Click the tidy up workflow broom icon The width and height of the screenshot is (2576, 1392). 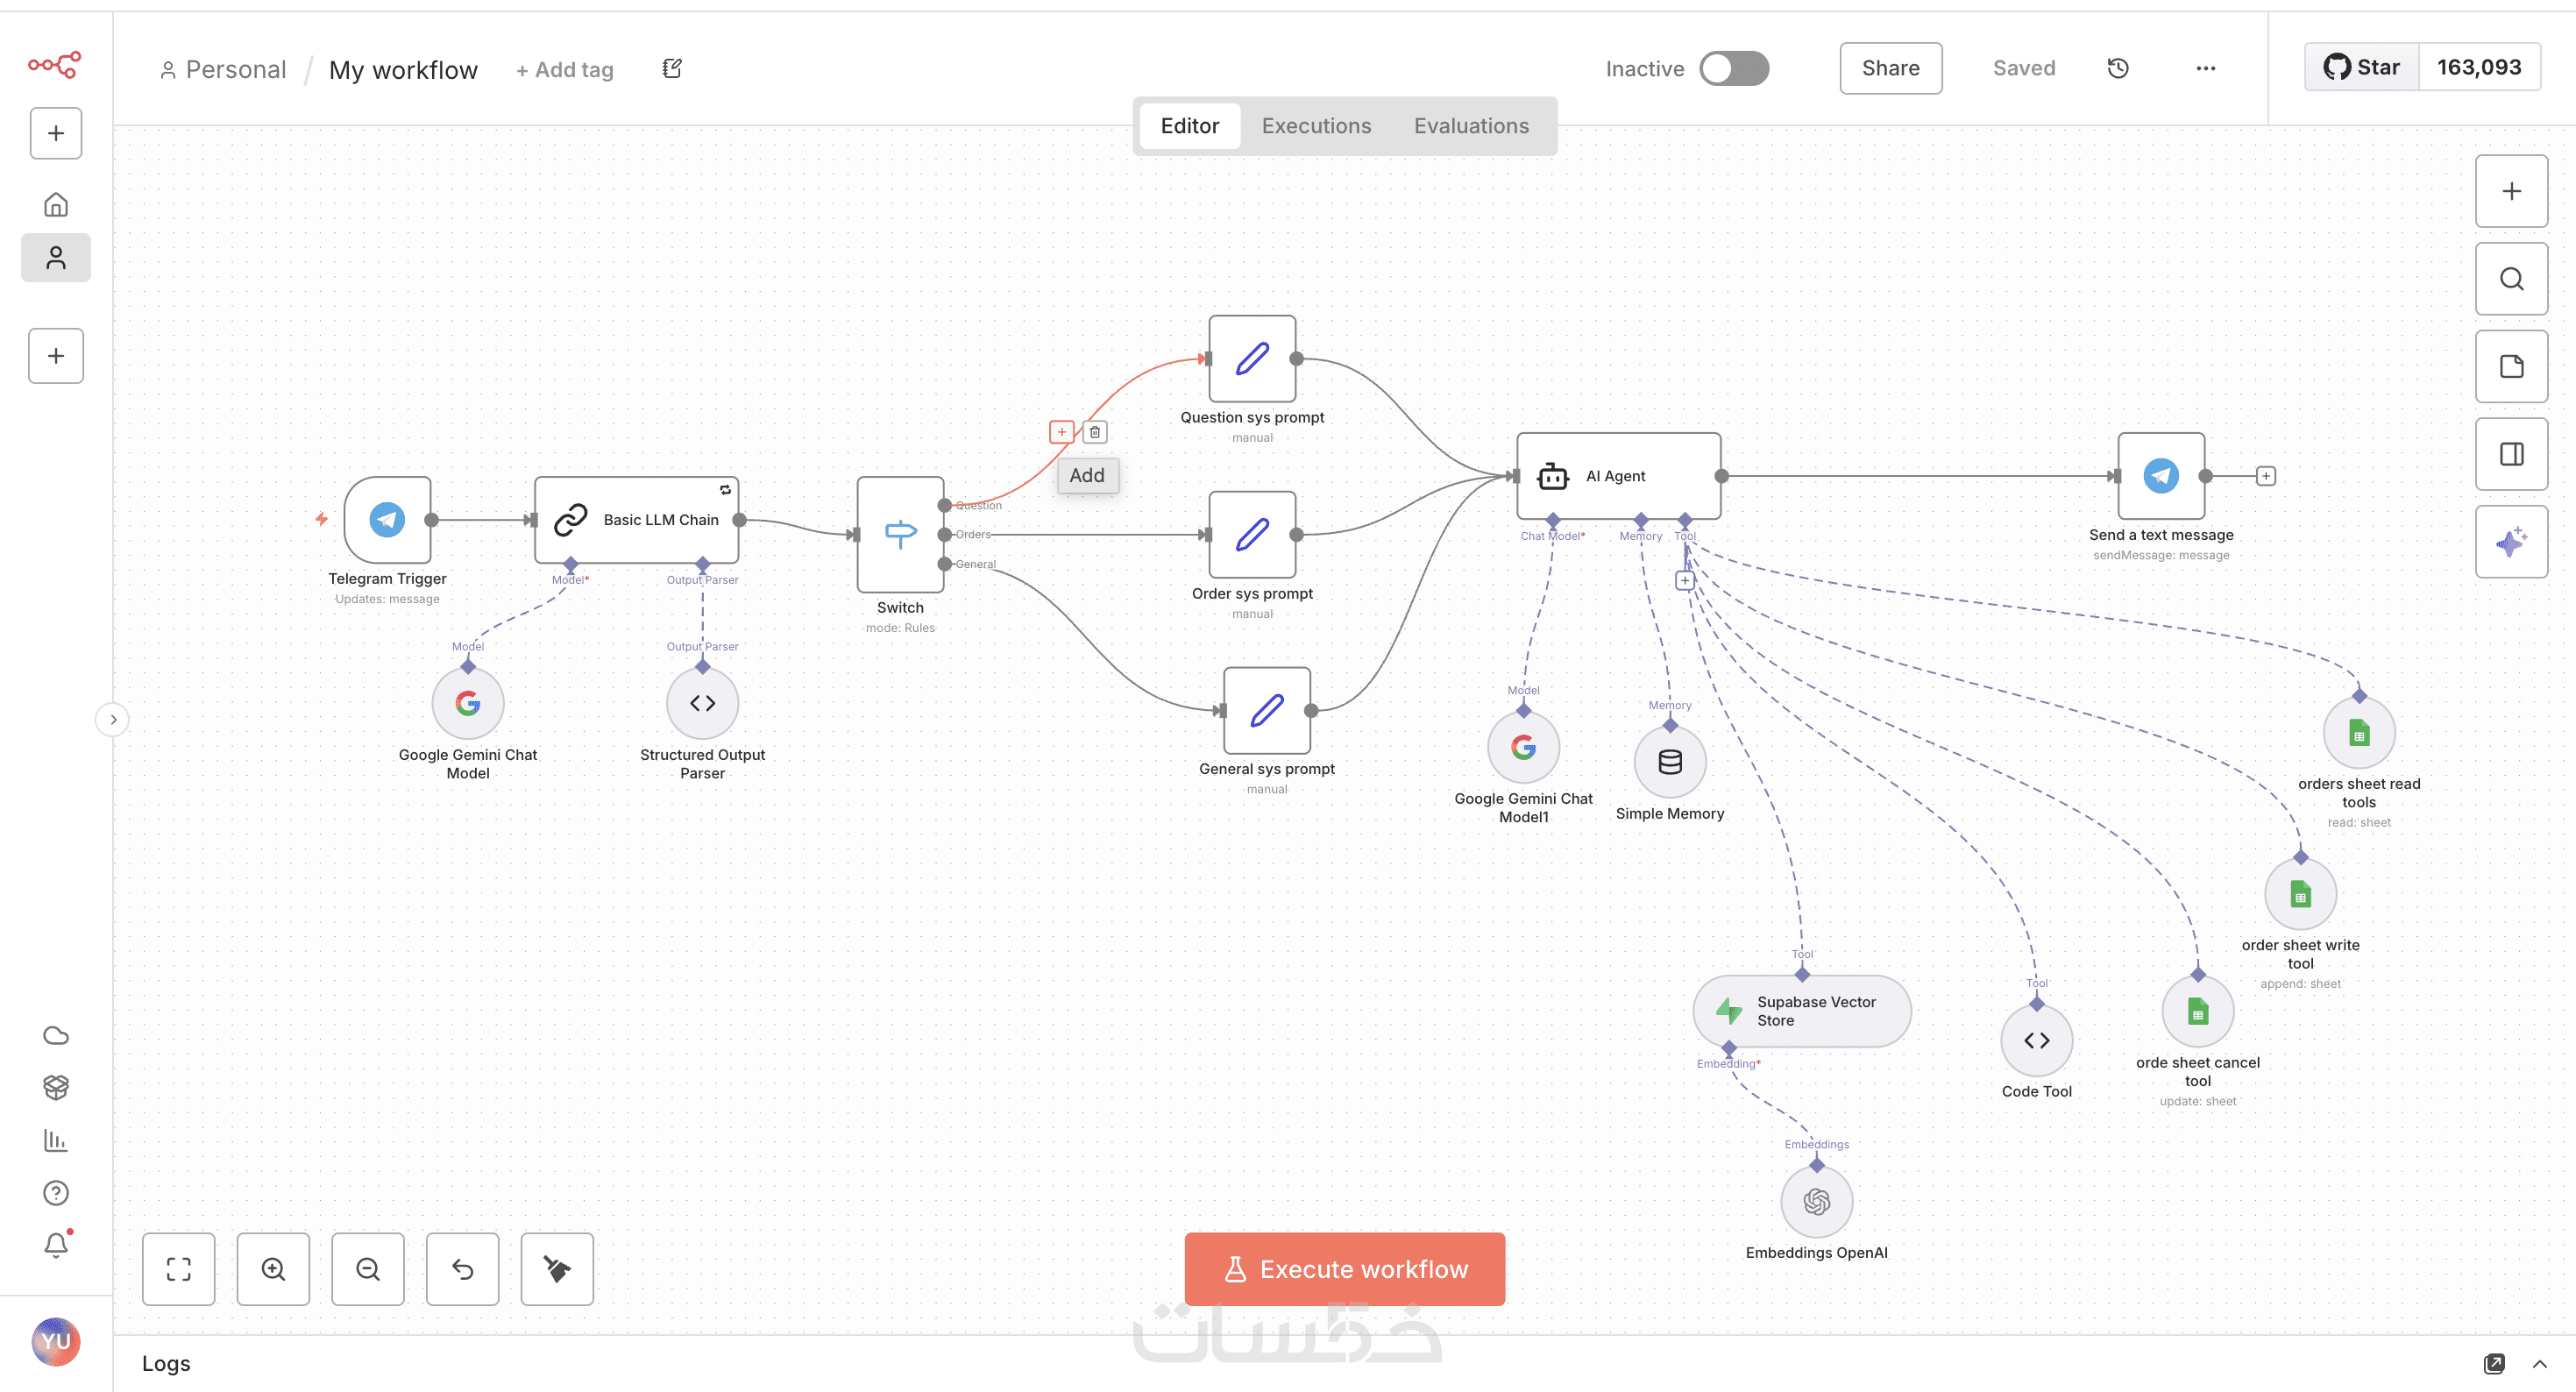[557, 1269]
